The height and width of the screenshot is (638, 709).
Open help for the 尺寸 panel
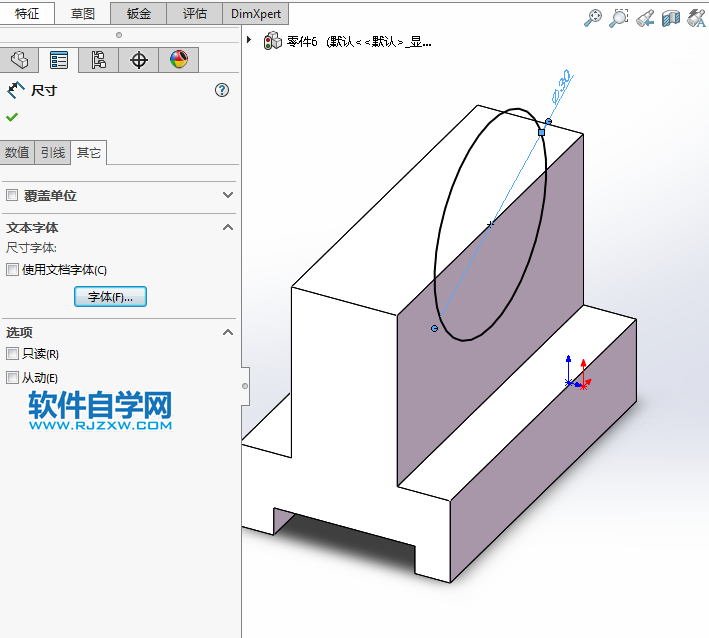[x=222, y=90]
